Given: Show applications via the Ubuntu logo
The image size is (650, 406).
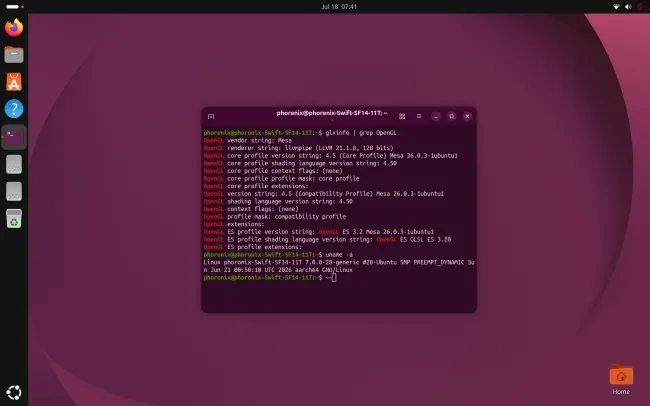Looking at the screenshot, I should point(14,392).
